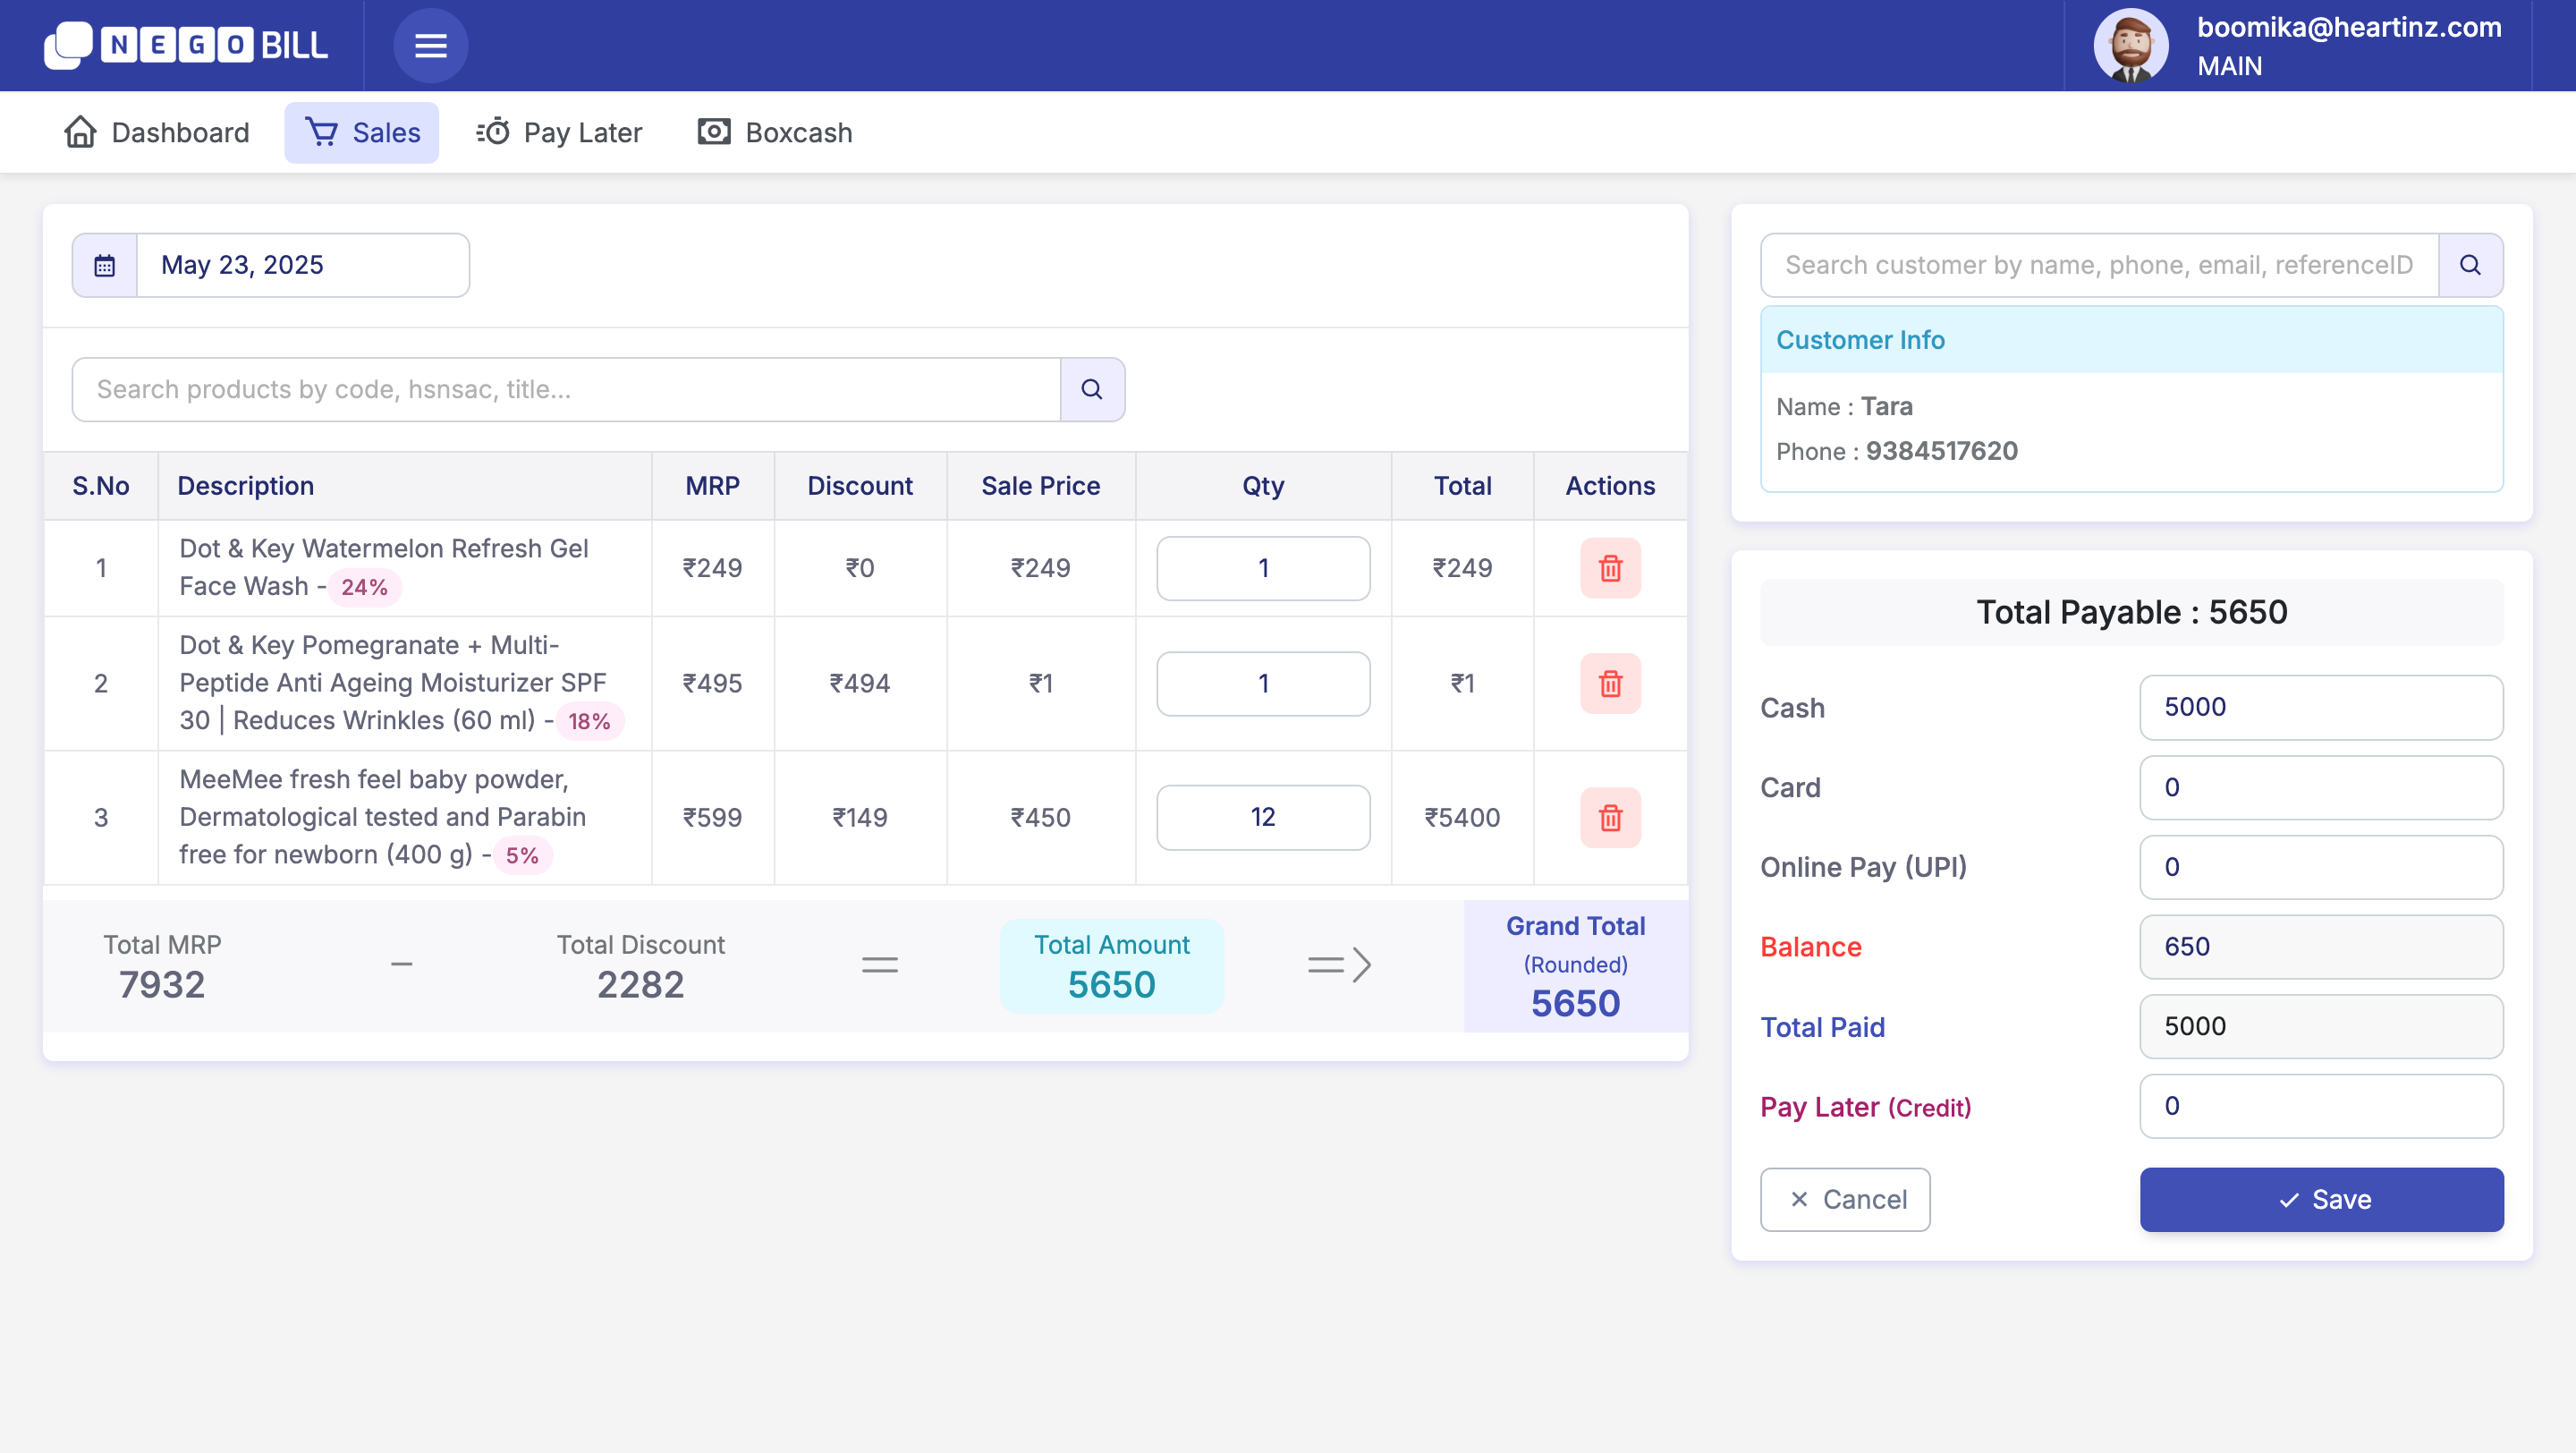The height and width of the screenshot is (1453, 2576).
Task: Delete the Watermelon Refresh Gel Face Wash row
Action: point(1610,568)
